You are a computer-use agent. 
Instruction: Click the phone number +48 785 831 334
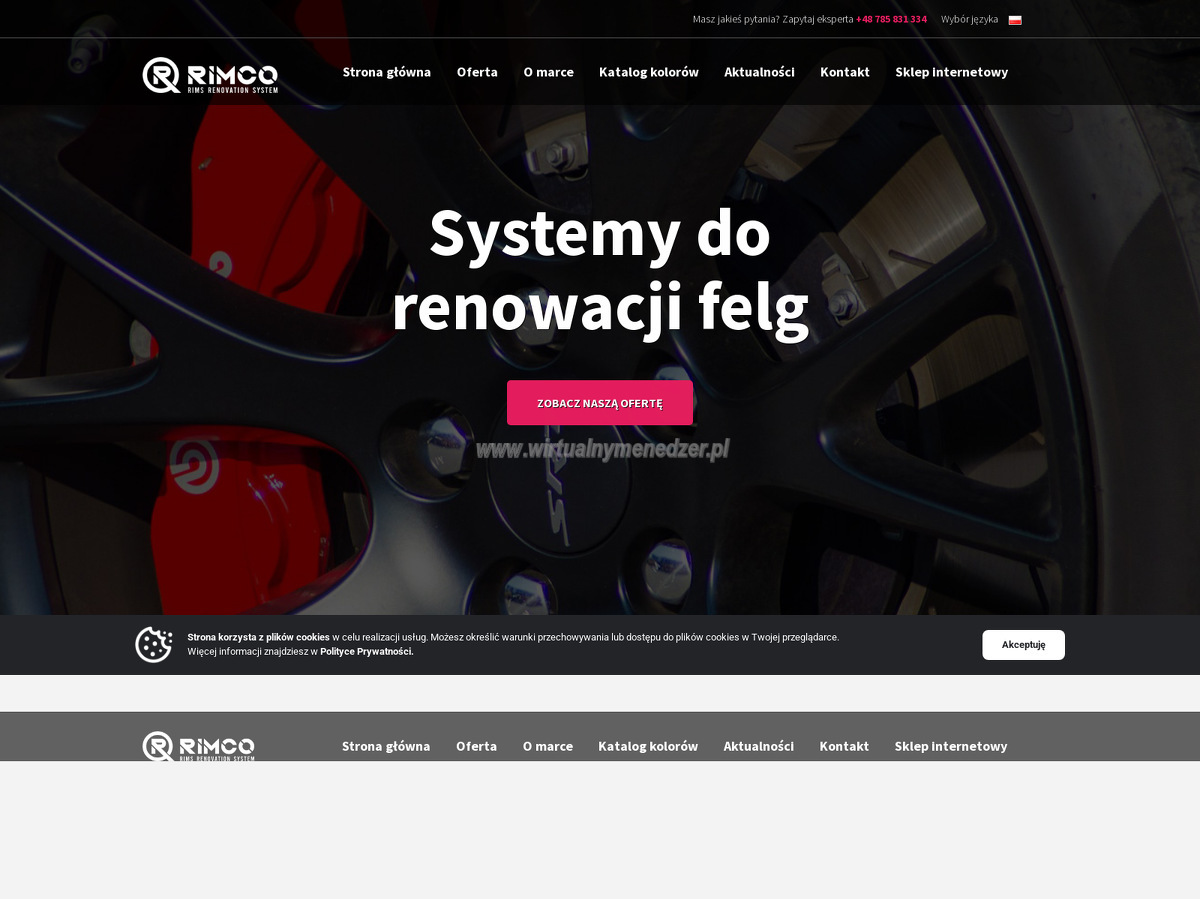click(891, 19)
